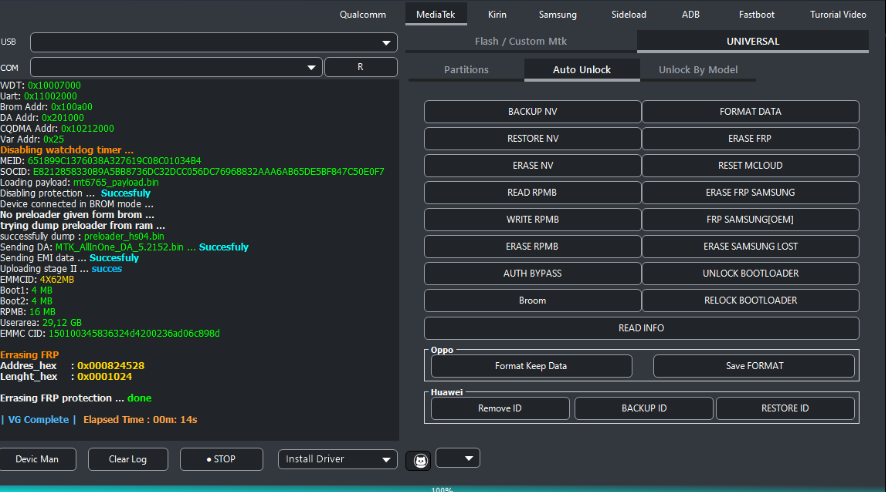Click UNLOCK BOOTLOADER button
The height and width of the screenshot is (492, 886).
pos(750,273)
